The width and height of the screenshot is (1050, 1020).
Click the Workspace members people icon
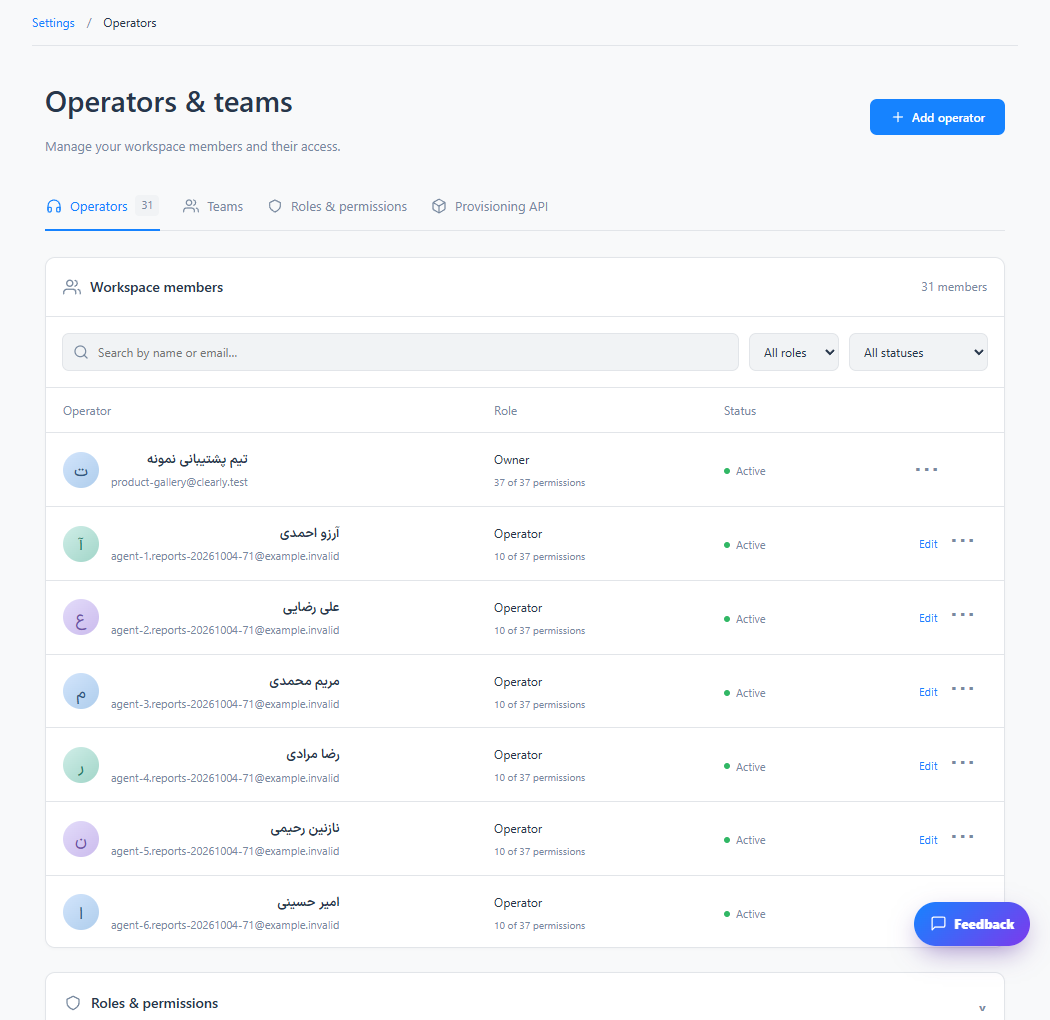(72, 287)
